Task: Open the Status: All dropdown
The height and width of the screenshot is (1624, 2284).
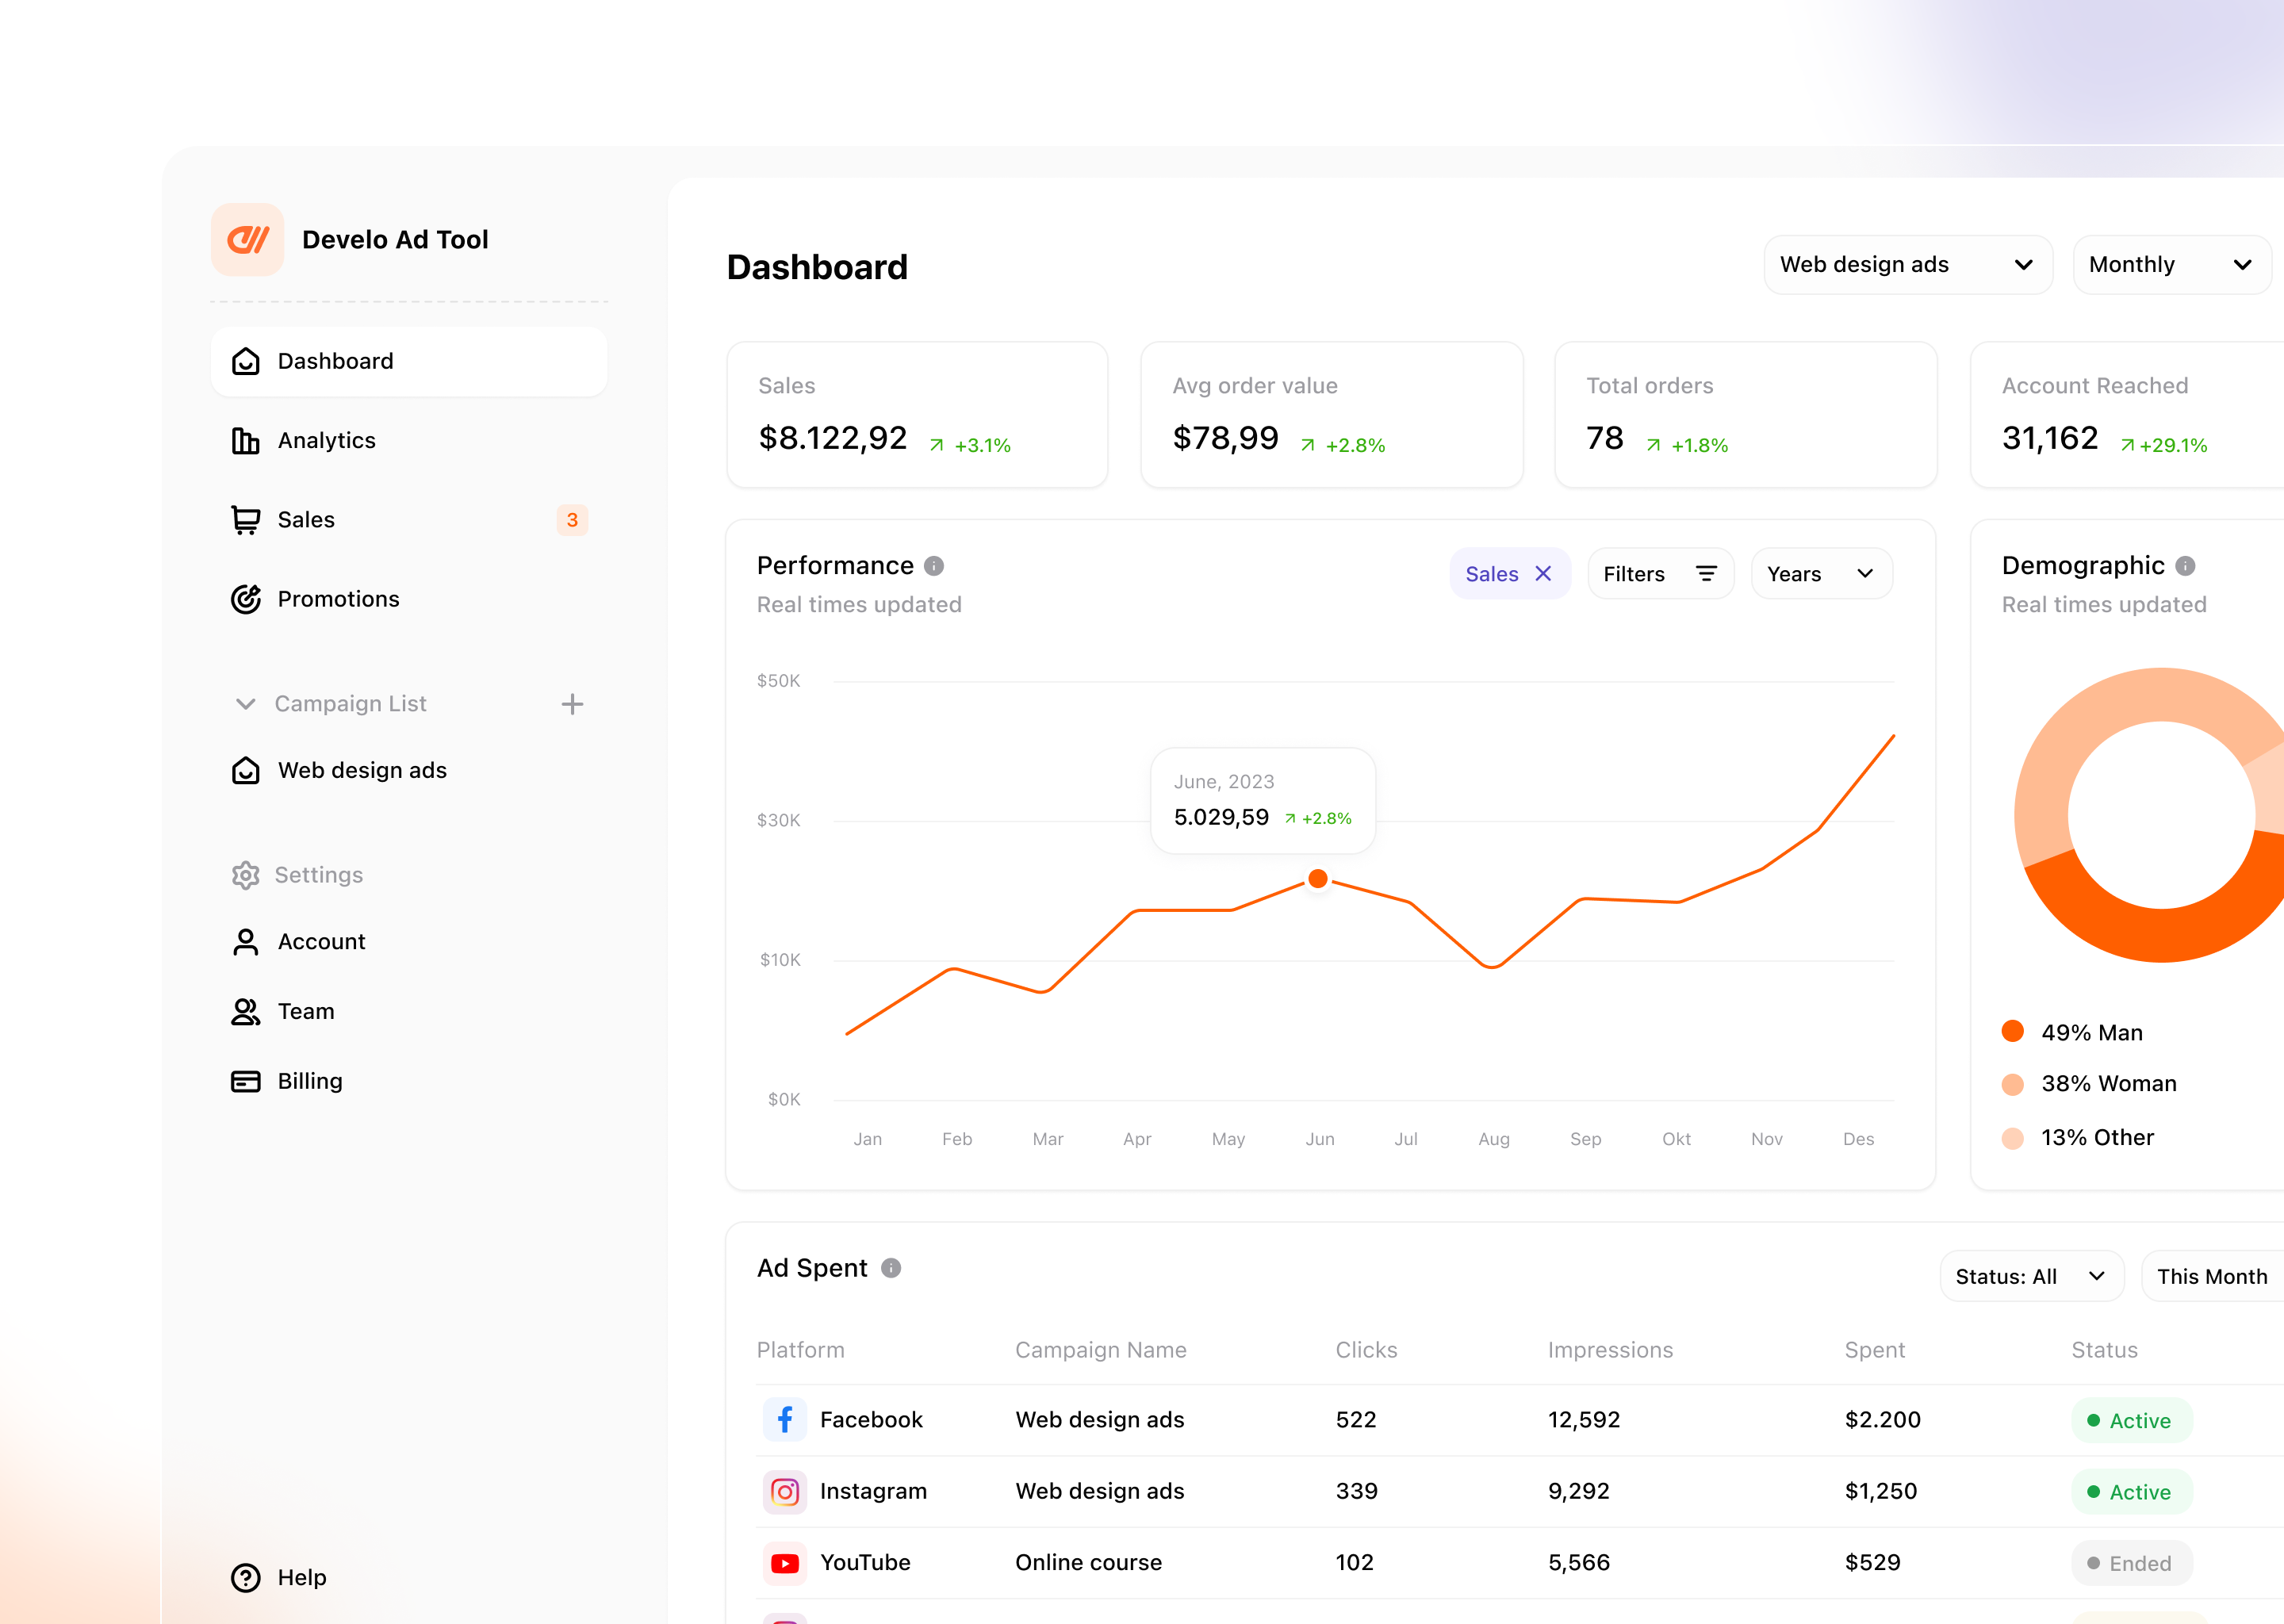Action: [x=2032, y=1276]
